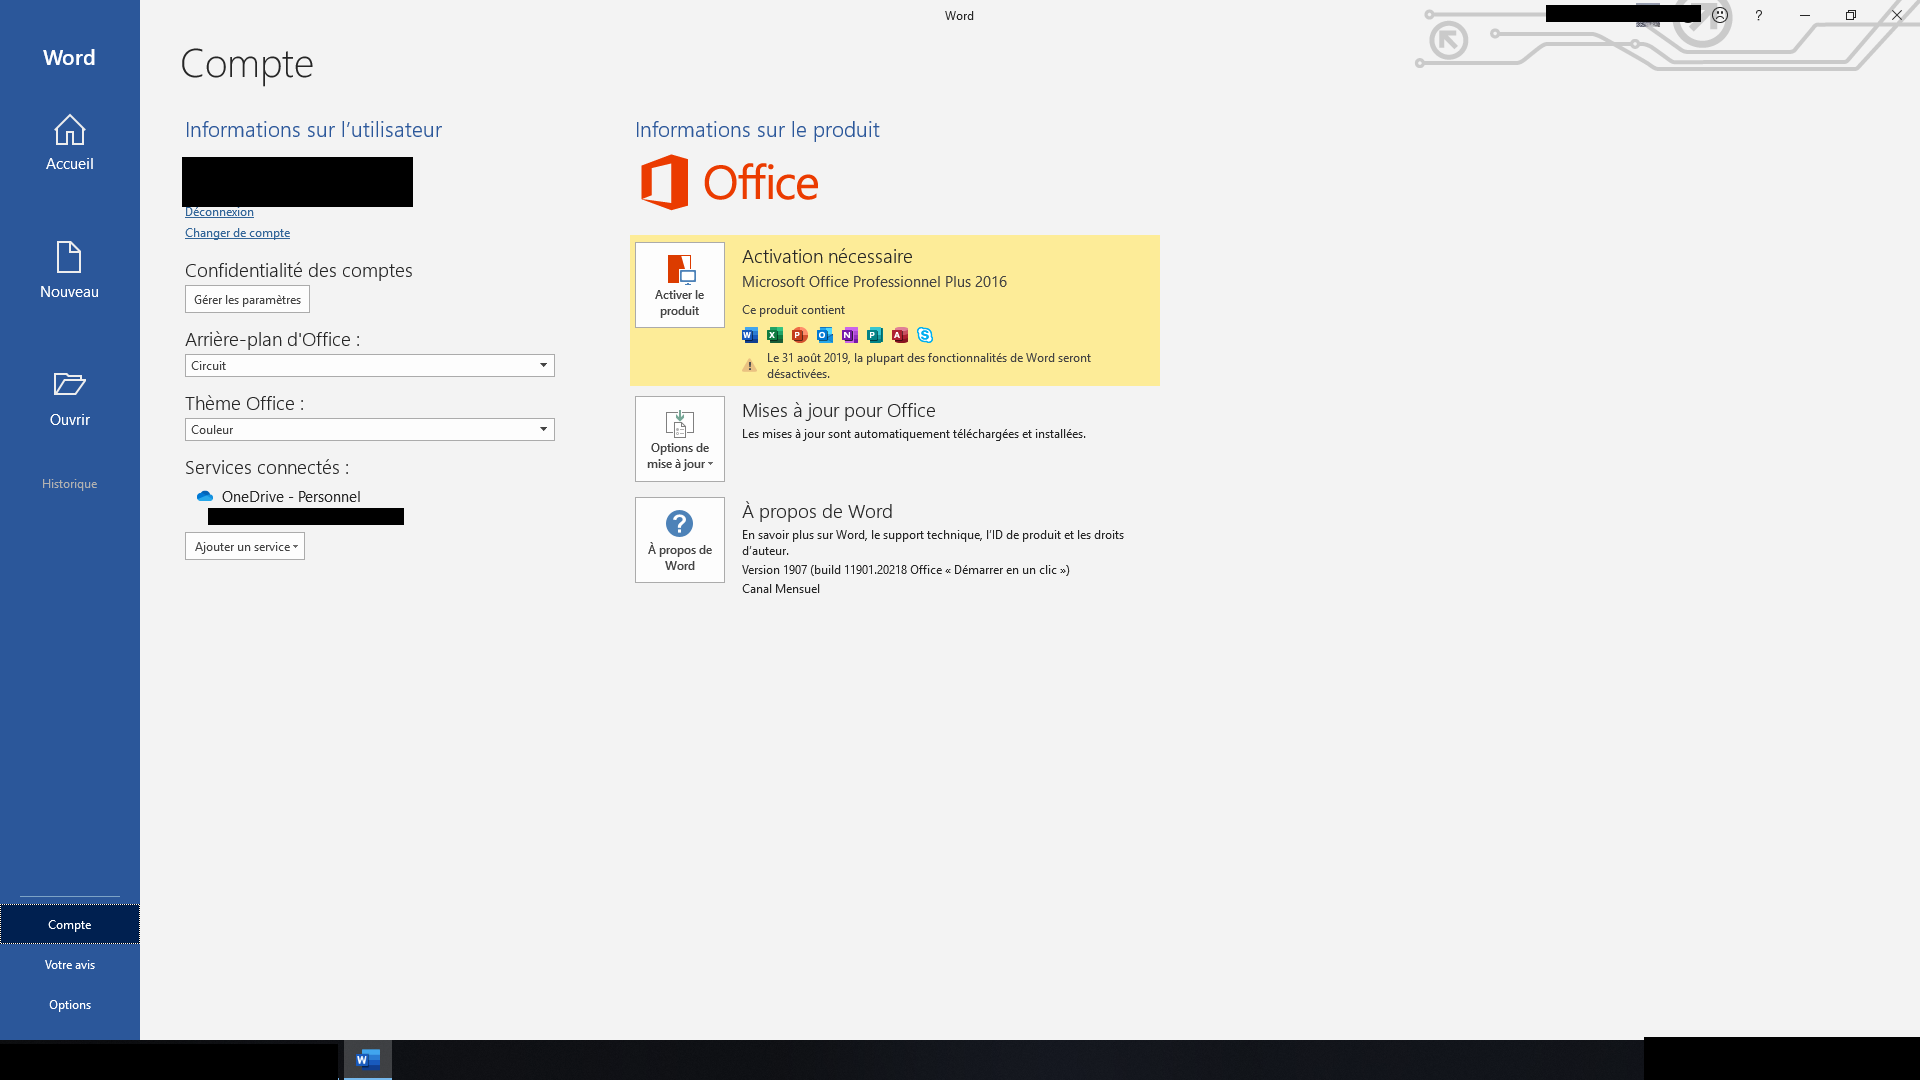Open the Help question mark
Screen dimensions: 1920x1080
coord(1758,15)
